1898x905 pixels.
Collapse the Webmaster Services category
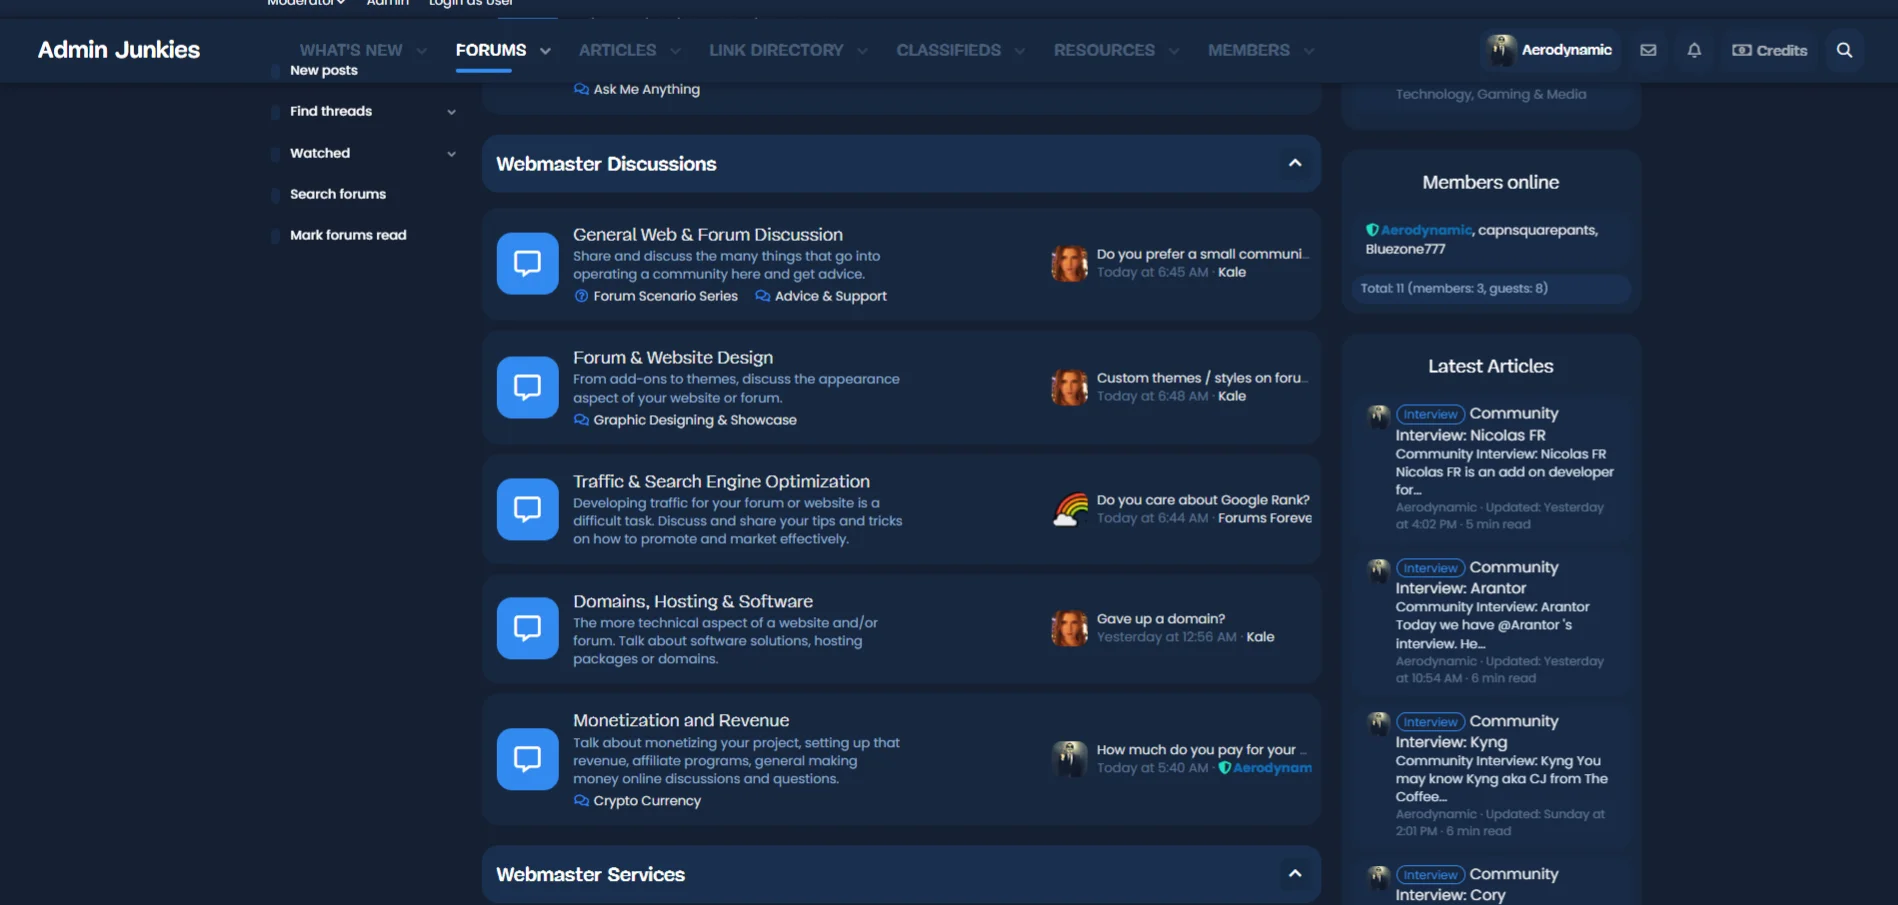click(1295, 874)
